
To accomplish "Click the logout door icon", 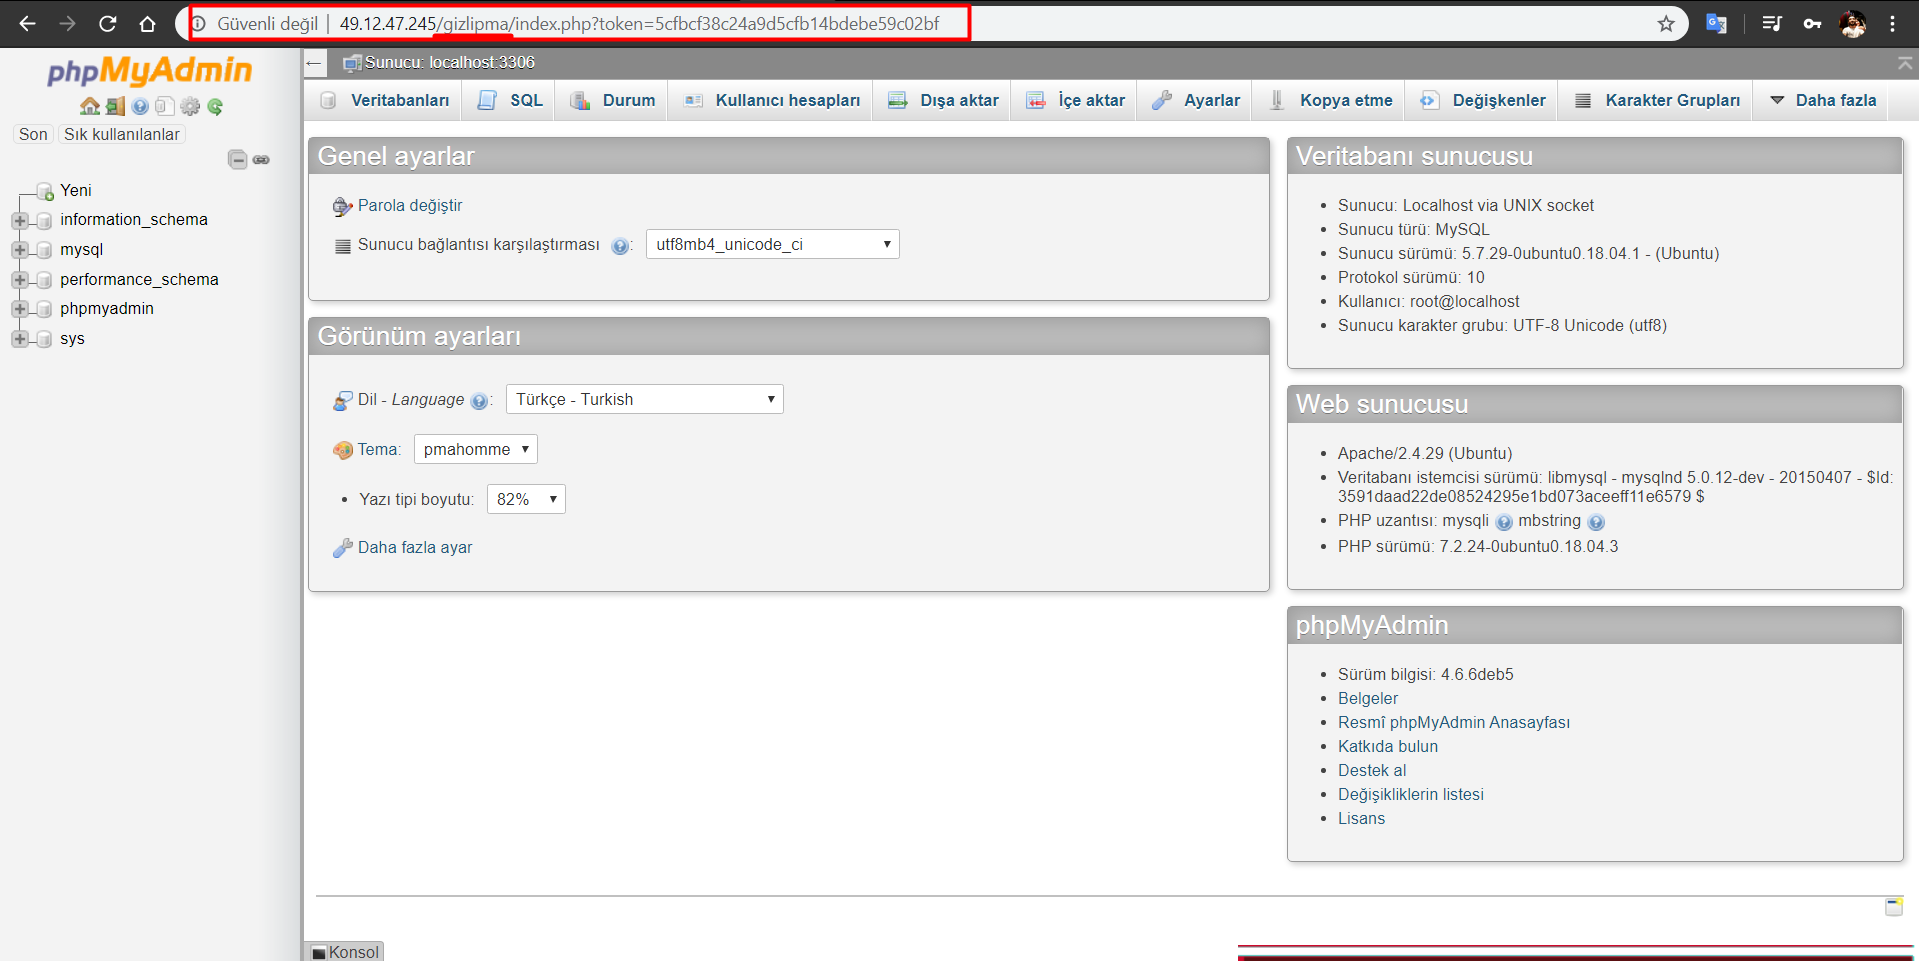I will (115, 106).
